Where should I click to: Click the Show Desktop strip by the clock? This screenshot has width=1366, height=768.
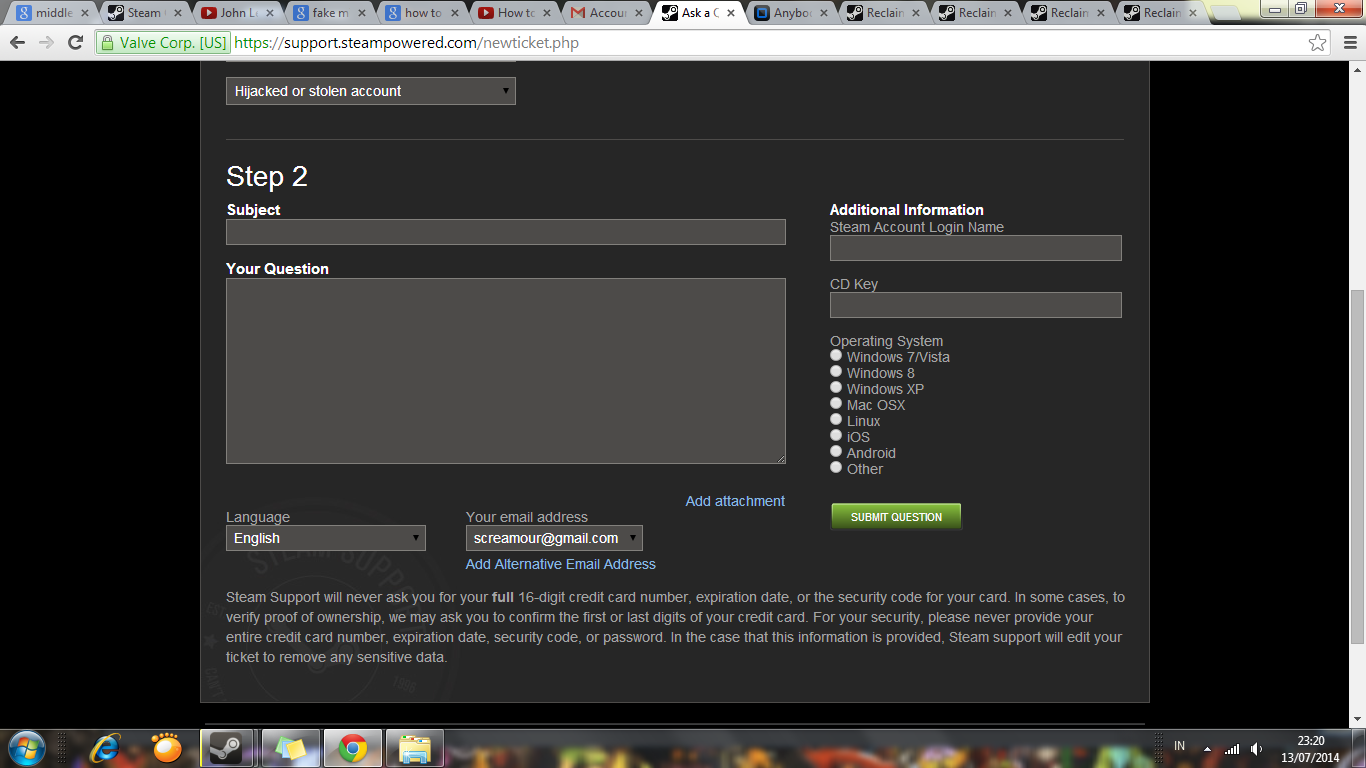tap(1359, 748)
